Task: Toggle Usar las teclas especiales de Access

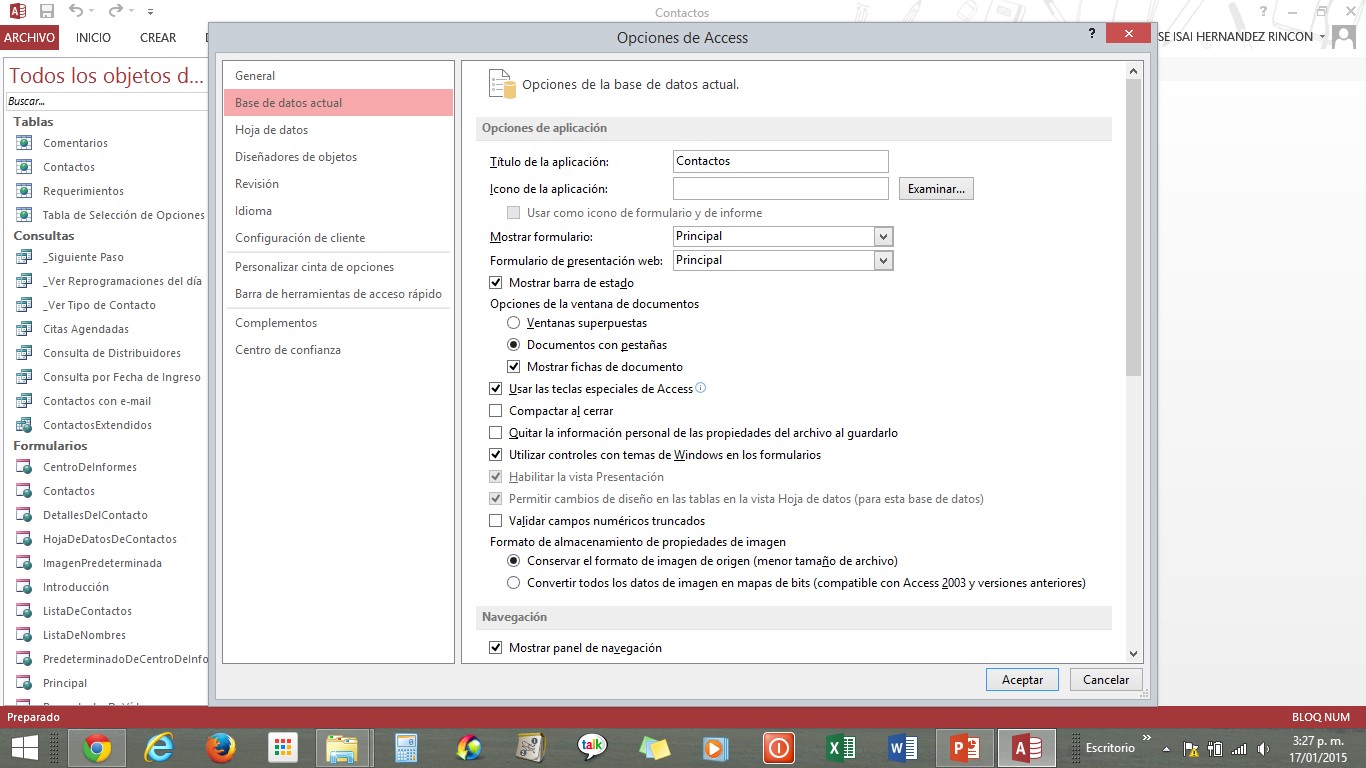Action: [x=496, y=389]
